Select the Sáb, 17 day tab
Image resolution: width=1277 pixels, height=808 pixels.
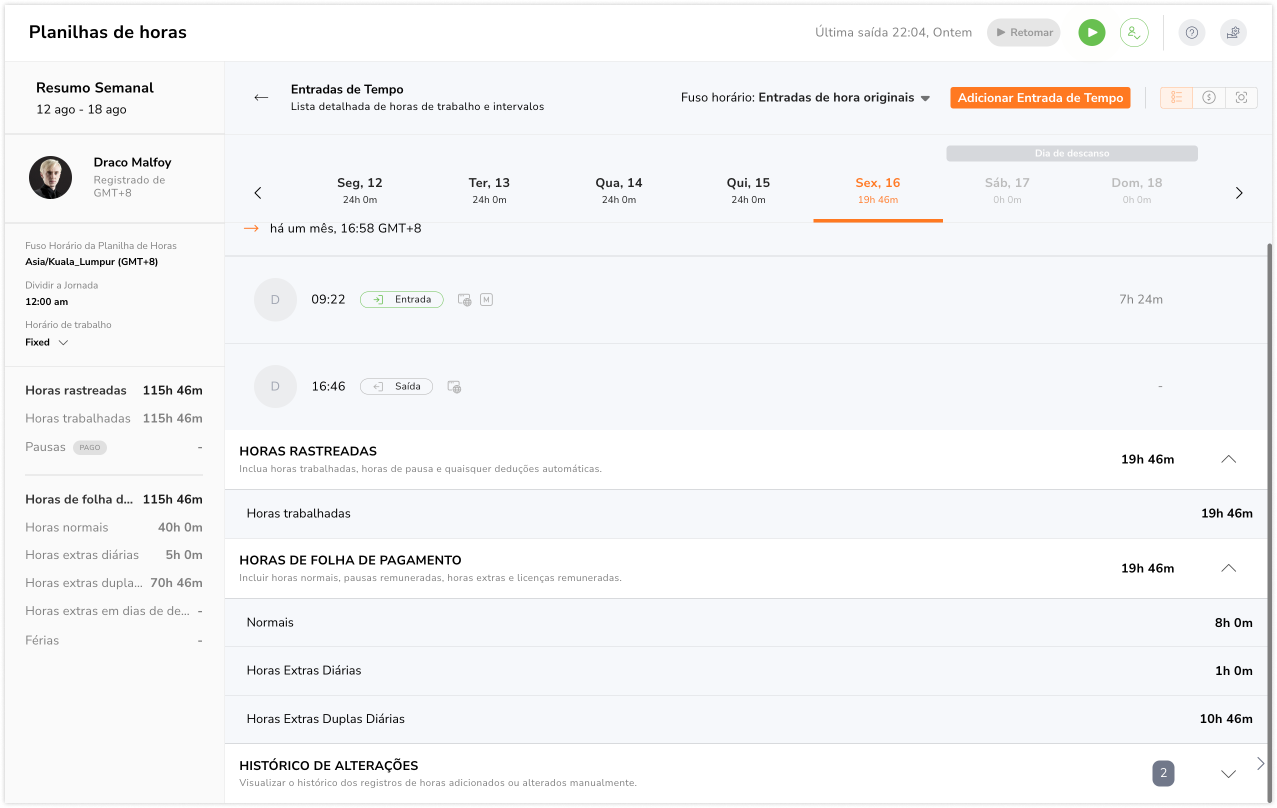point(1007,190)
